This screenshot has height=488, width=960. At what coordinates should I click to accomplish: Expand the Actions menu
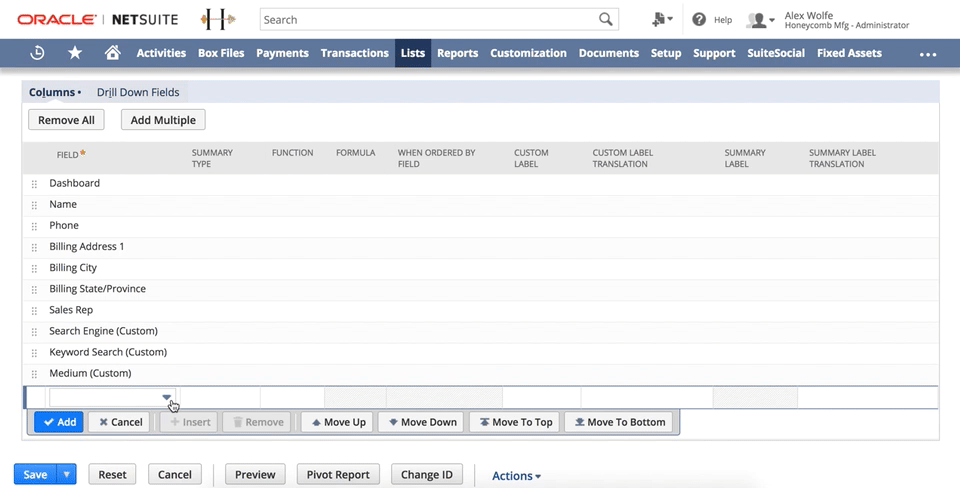[x=516, y=476]
